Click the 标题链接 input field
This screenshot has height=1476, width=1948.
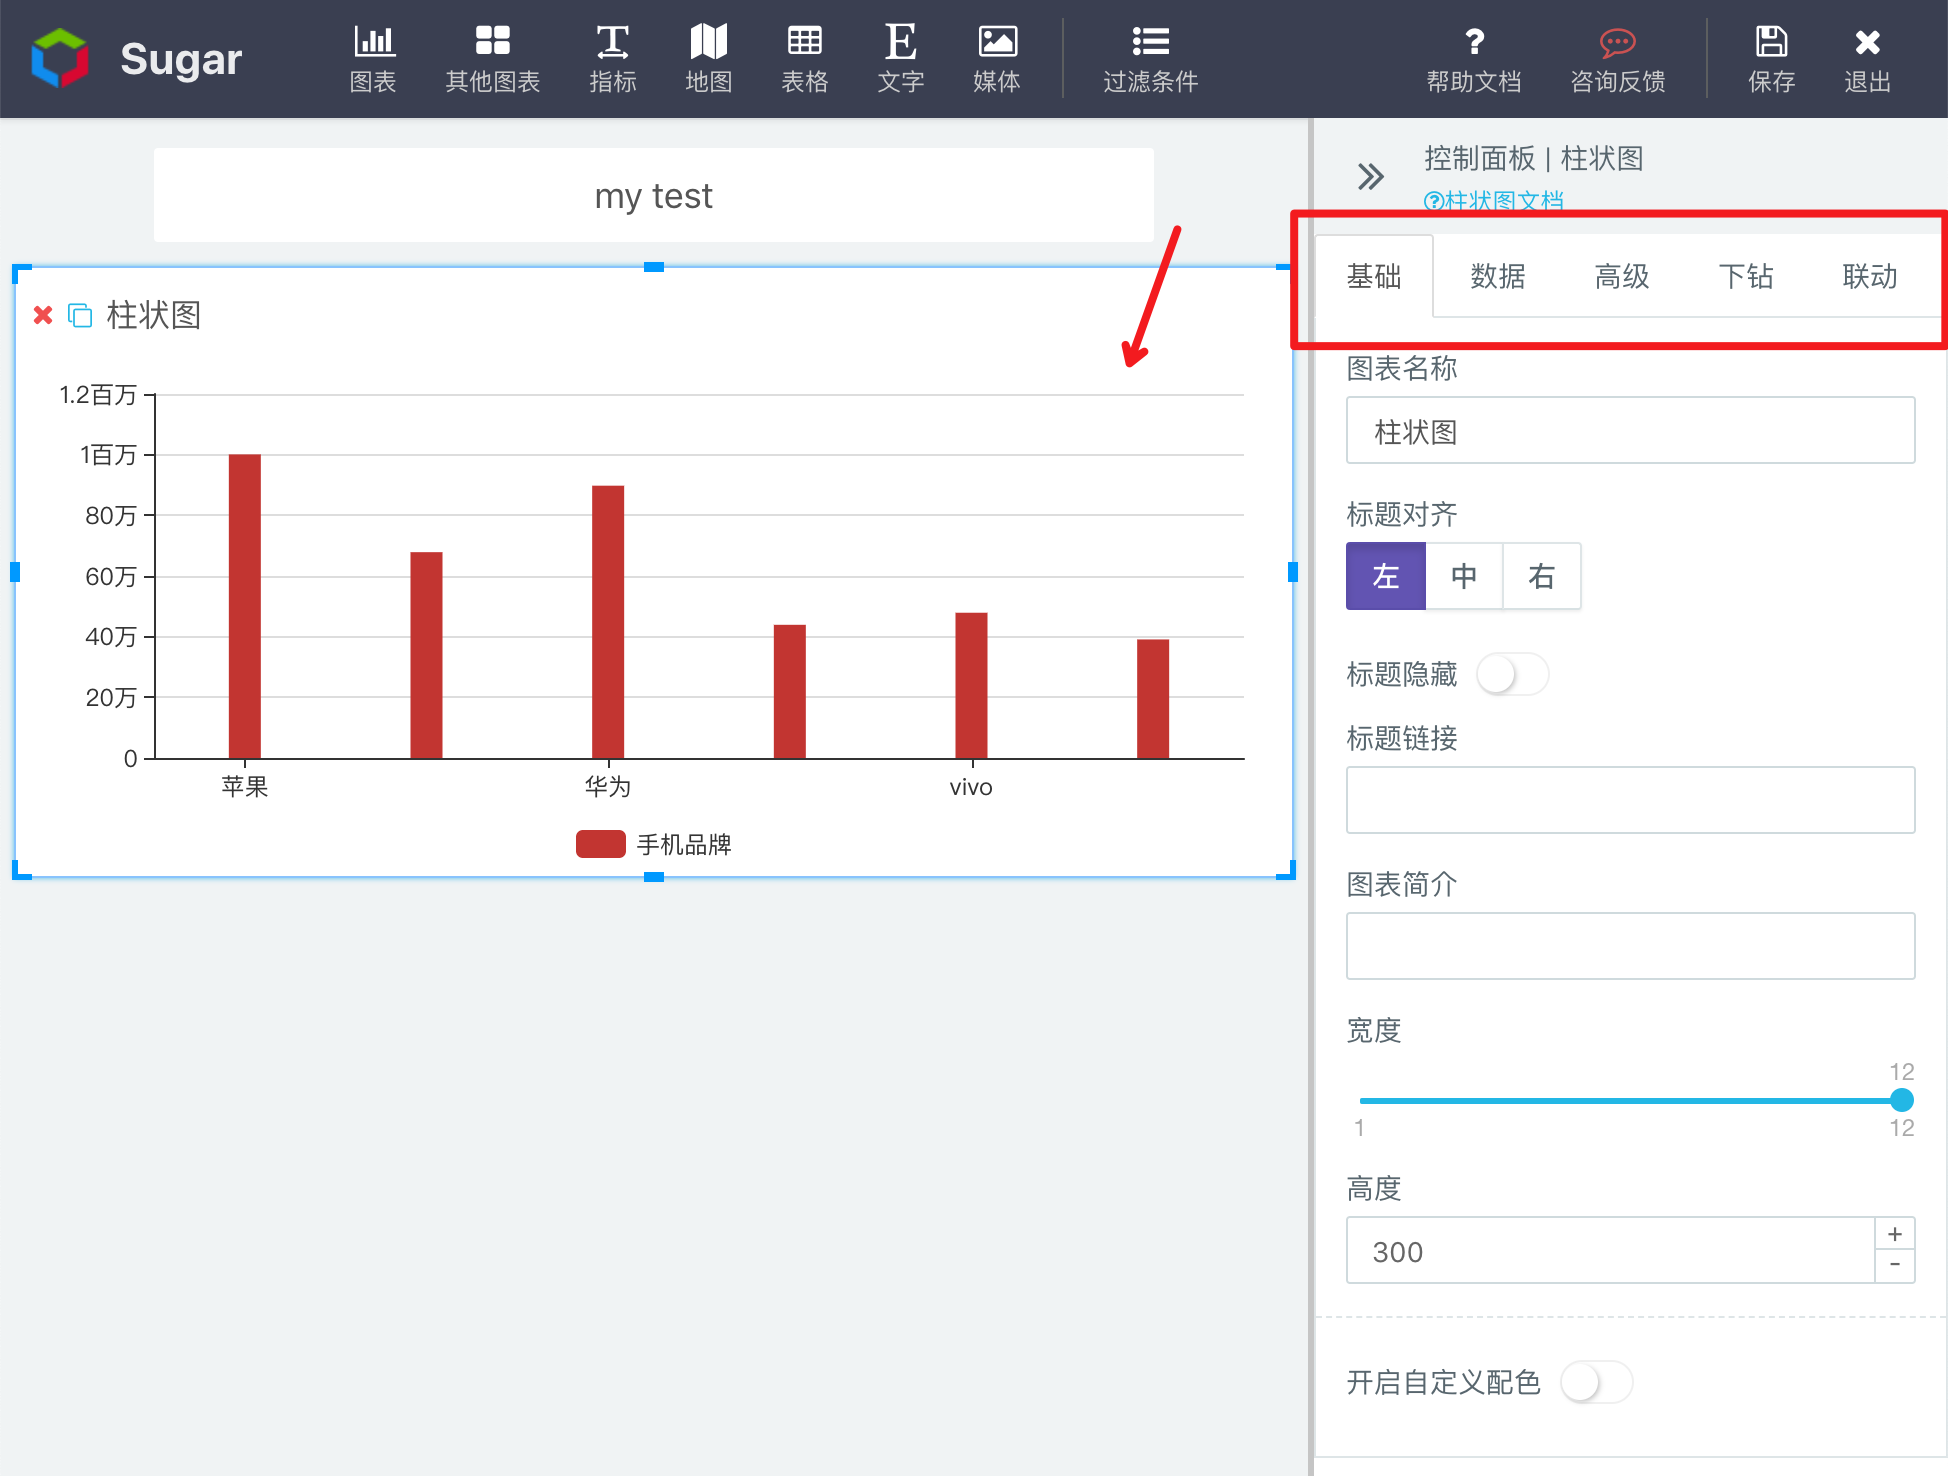pos(1630,800)
